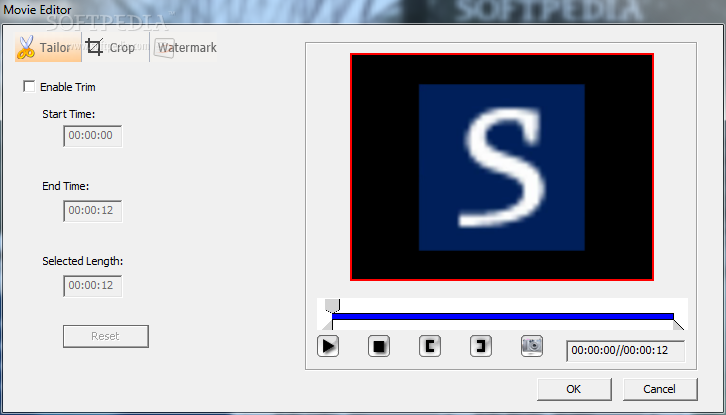Click the playback time display field
Image resolution: width=726 pixels, height=415 pixels.
pyautogui.click(x=626, y=351)
